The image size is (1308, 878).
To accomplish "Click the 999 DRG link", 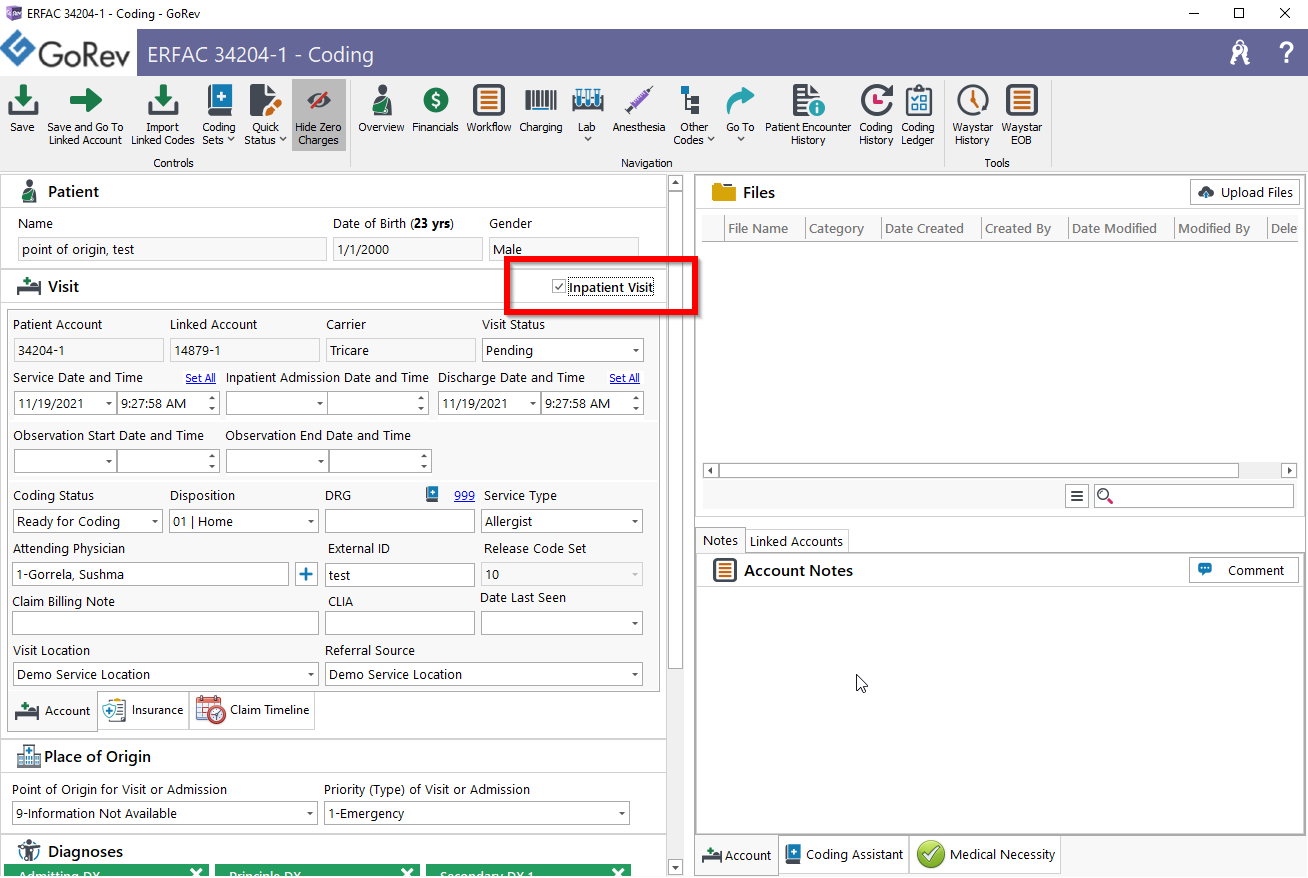I will point(464,495).
